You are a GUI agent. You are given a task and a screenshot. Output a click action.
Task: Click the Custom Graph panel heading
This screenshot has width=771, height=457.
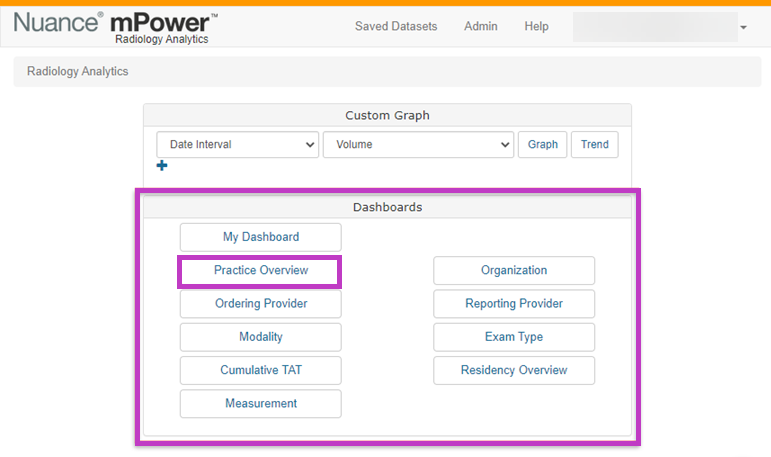click(387, 115)
